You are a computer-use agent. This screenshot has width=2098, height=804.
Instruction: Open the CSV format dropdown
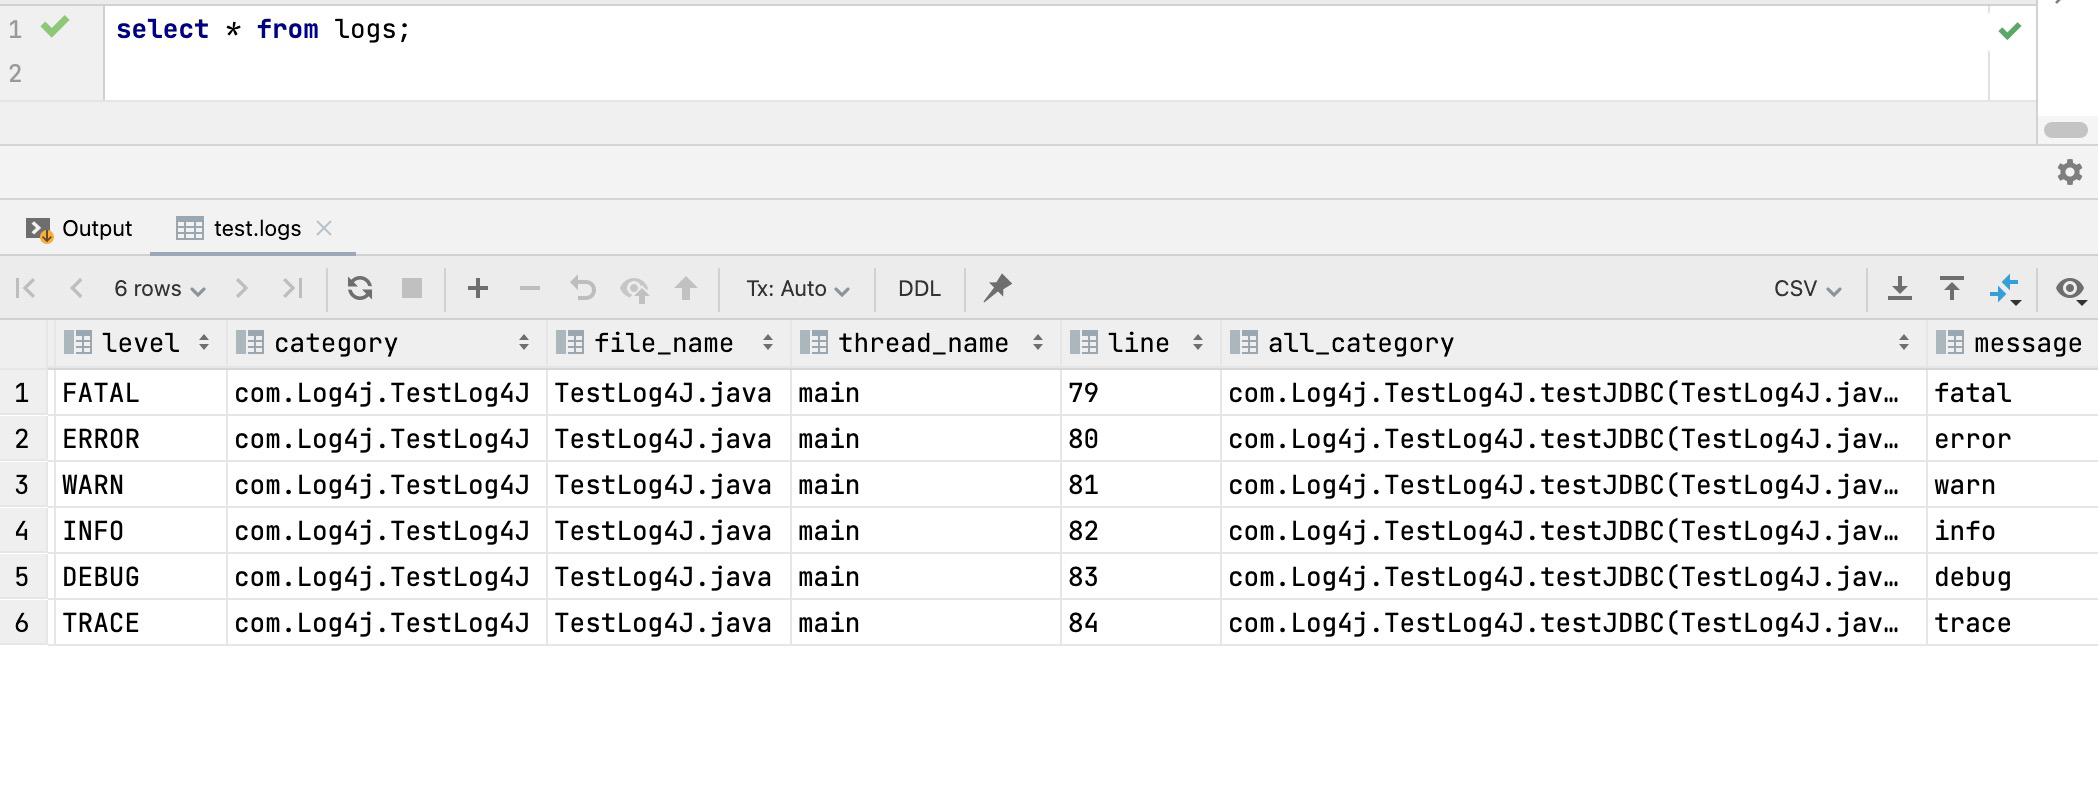pos(1807,289)
